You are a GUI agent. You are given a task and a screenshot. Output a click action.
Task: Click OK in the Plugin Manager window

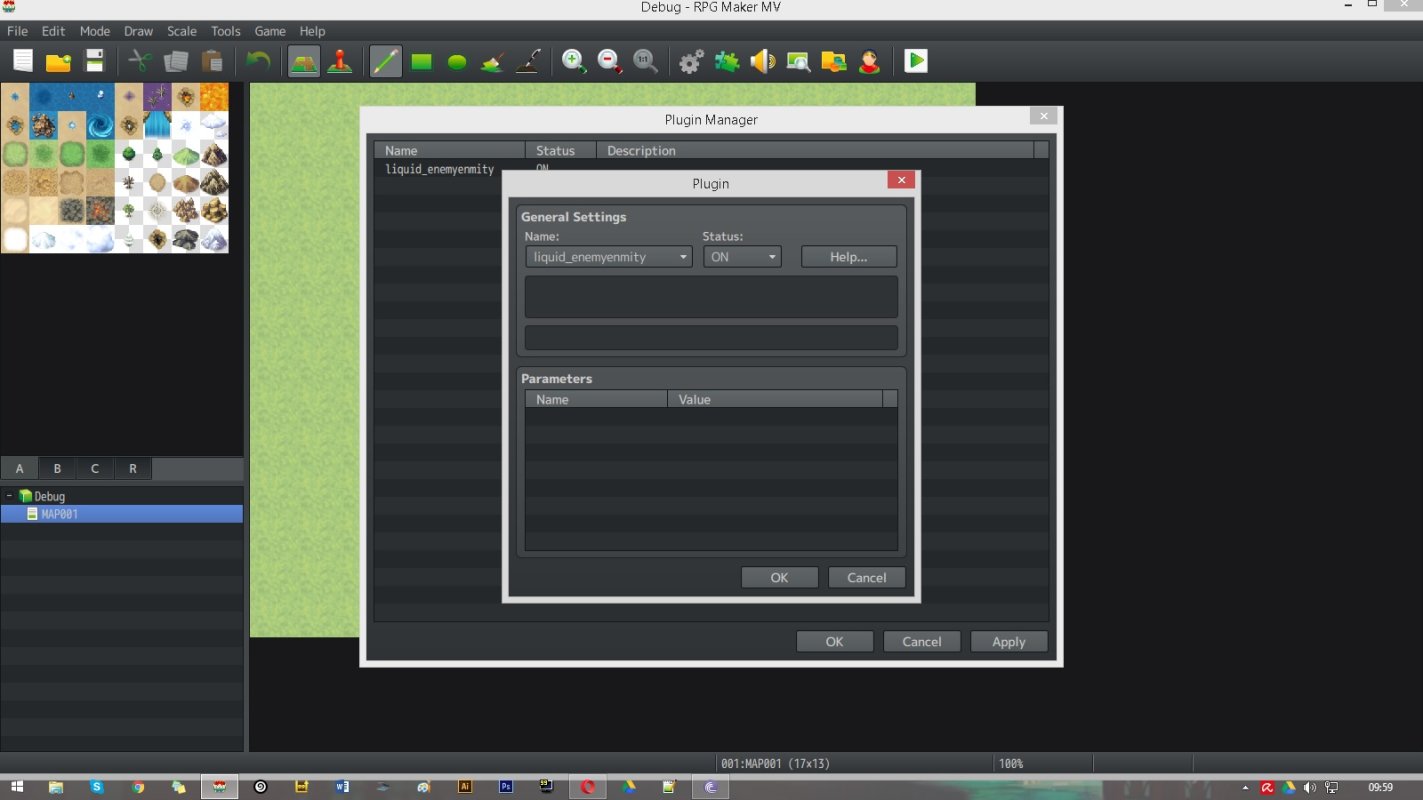point(835,642)
